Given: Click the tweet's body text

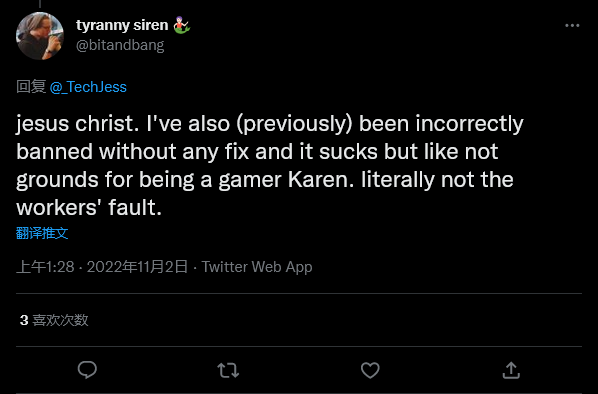Looking at the screenshot, I should pyautogui.click(x=270, y=166).
